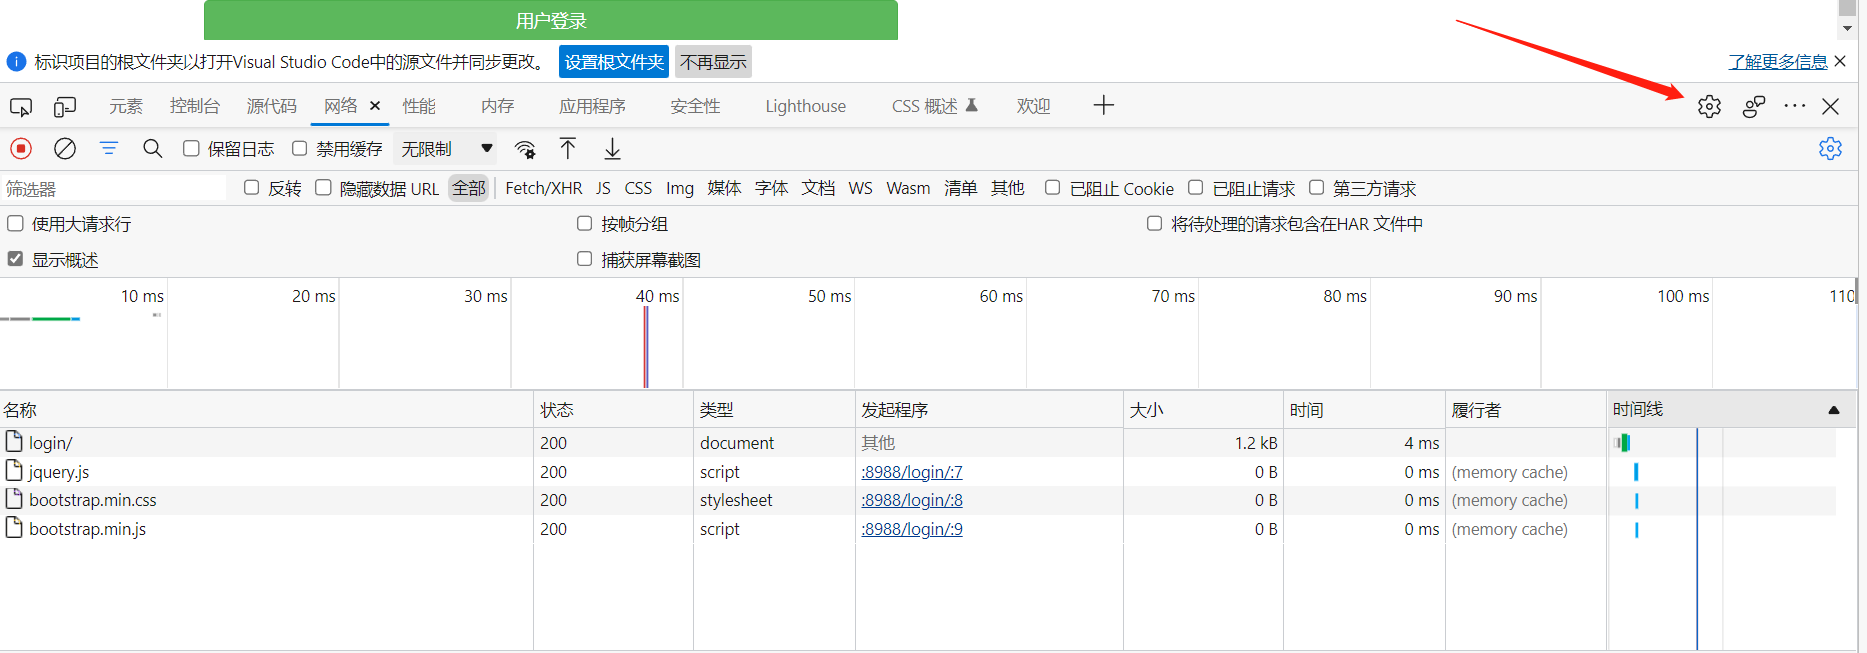Switch to the 安全性 tab
This screenshot has height=653, width=1867.
695,106
